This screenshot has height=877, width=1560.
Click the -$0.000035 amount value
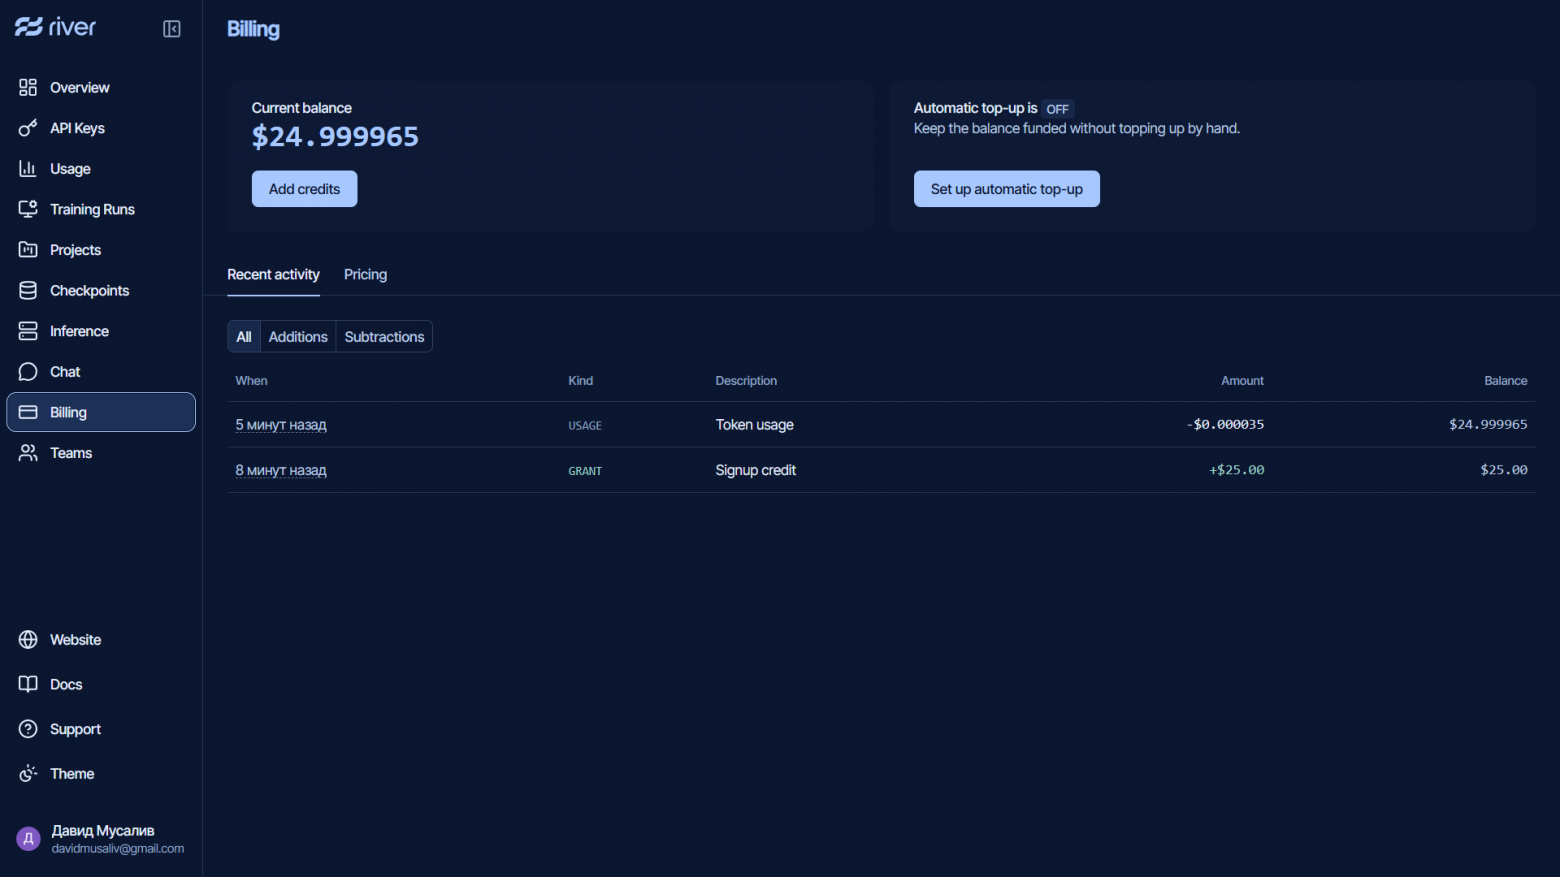click(1225, 425)
